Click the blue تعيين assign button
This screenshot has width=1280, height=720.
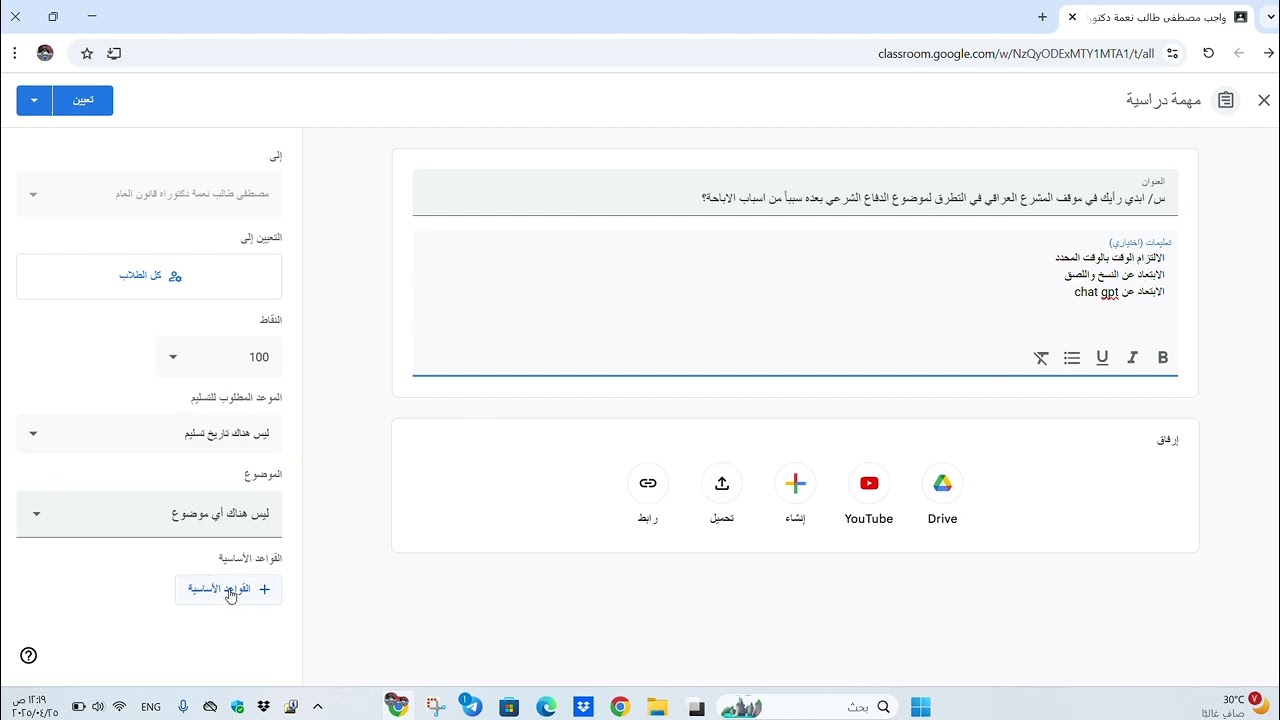[83, 100]
